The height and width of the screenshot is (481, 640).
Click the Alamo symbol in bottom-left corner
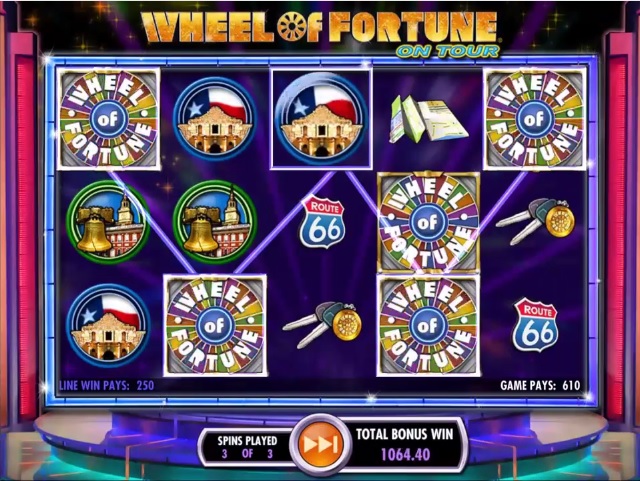pyautogui.click(x=109, y=325)
